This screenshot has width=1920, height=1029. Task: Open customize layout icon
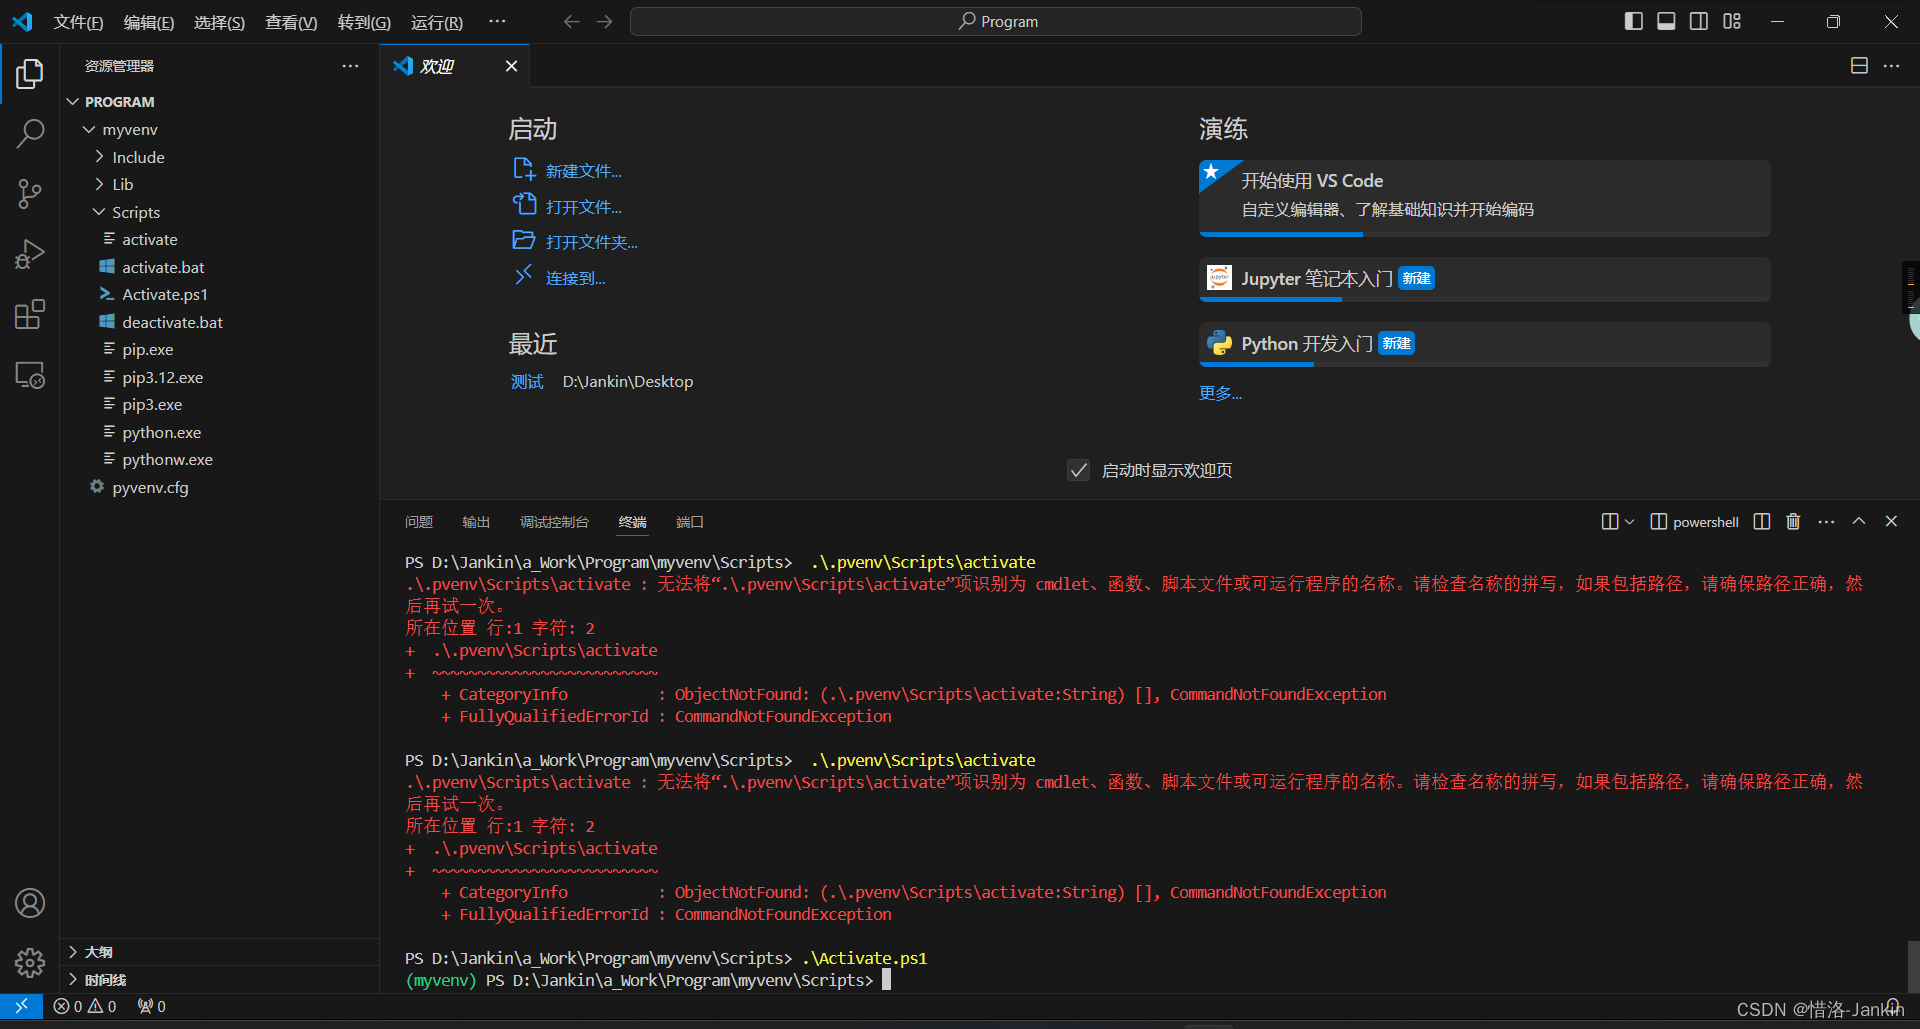[1732, 21]
